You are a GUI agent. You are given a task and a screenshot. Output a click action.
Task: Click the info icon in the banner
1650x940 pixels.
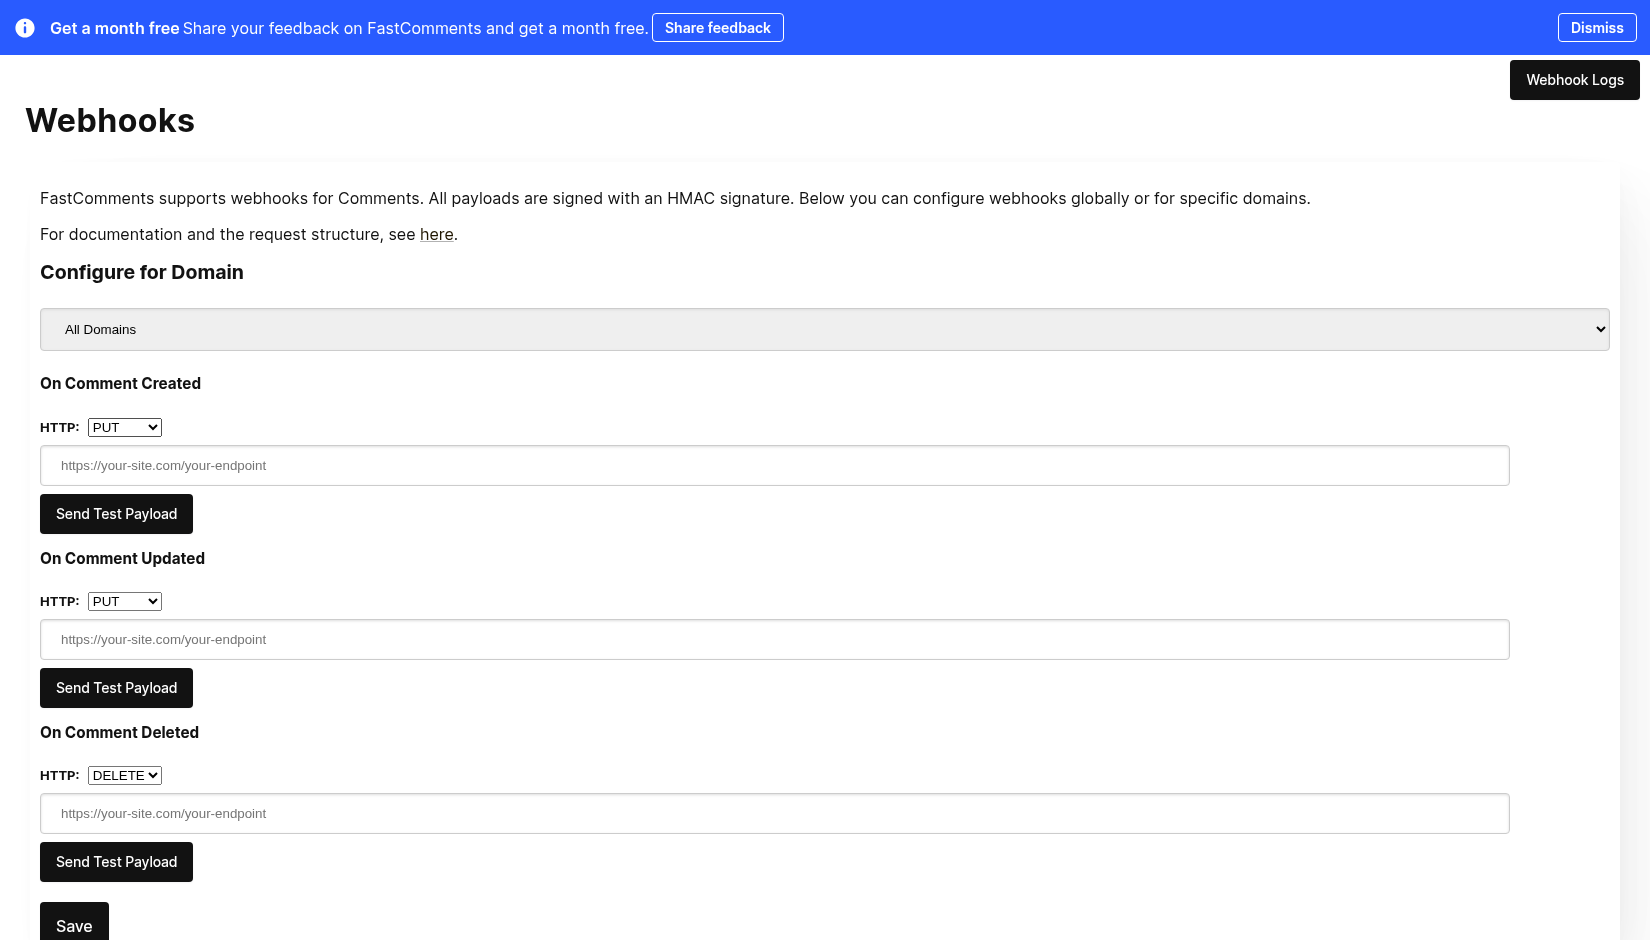pos(25,28)
